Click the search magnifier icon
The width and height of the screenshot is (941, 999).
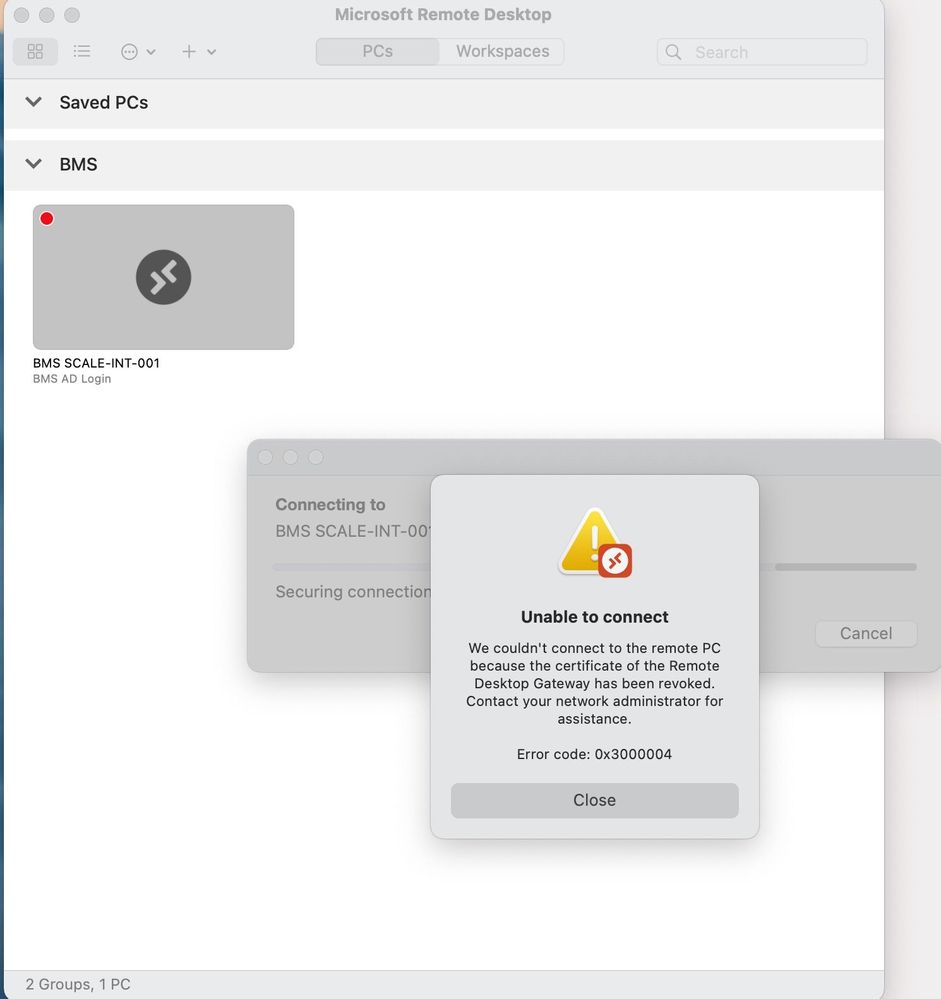click(673, 52)
